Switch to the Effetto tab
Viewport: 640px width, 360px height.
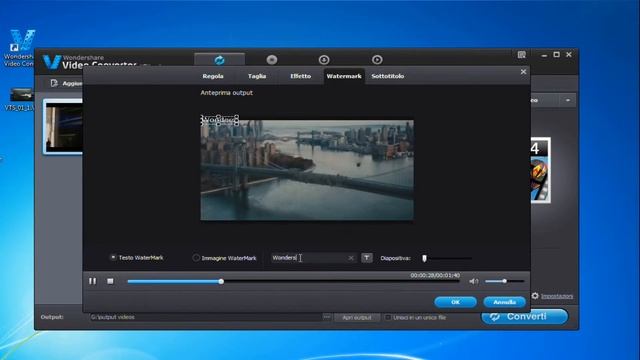point(300,76)
